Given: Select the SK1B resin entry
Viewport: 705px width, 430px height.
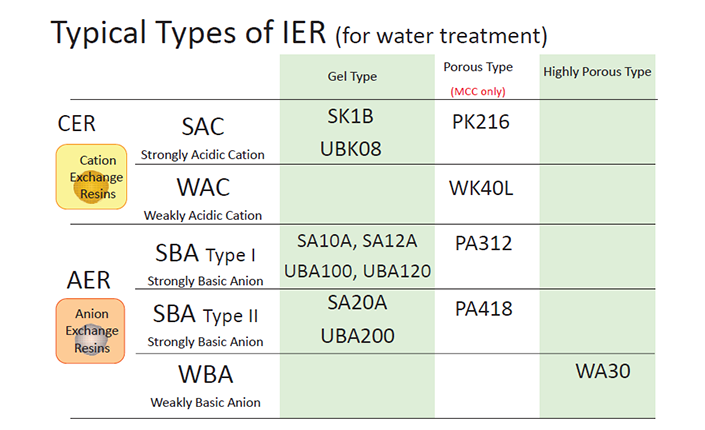Looking at the screenshot, I should (350, 116).
